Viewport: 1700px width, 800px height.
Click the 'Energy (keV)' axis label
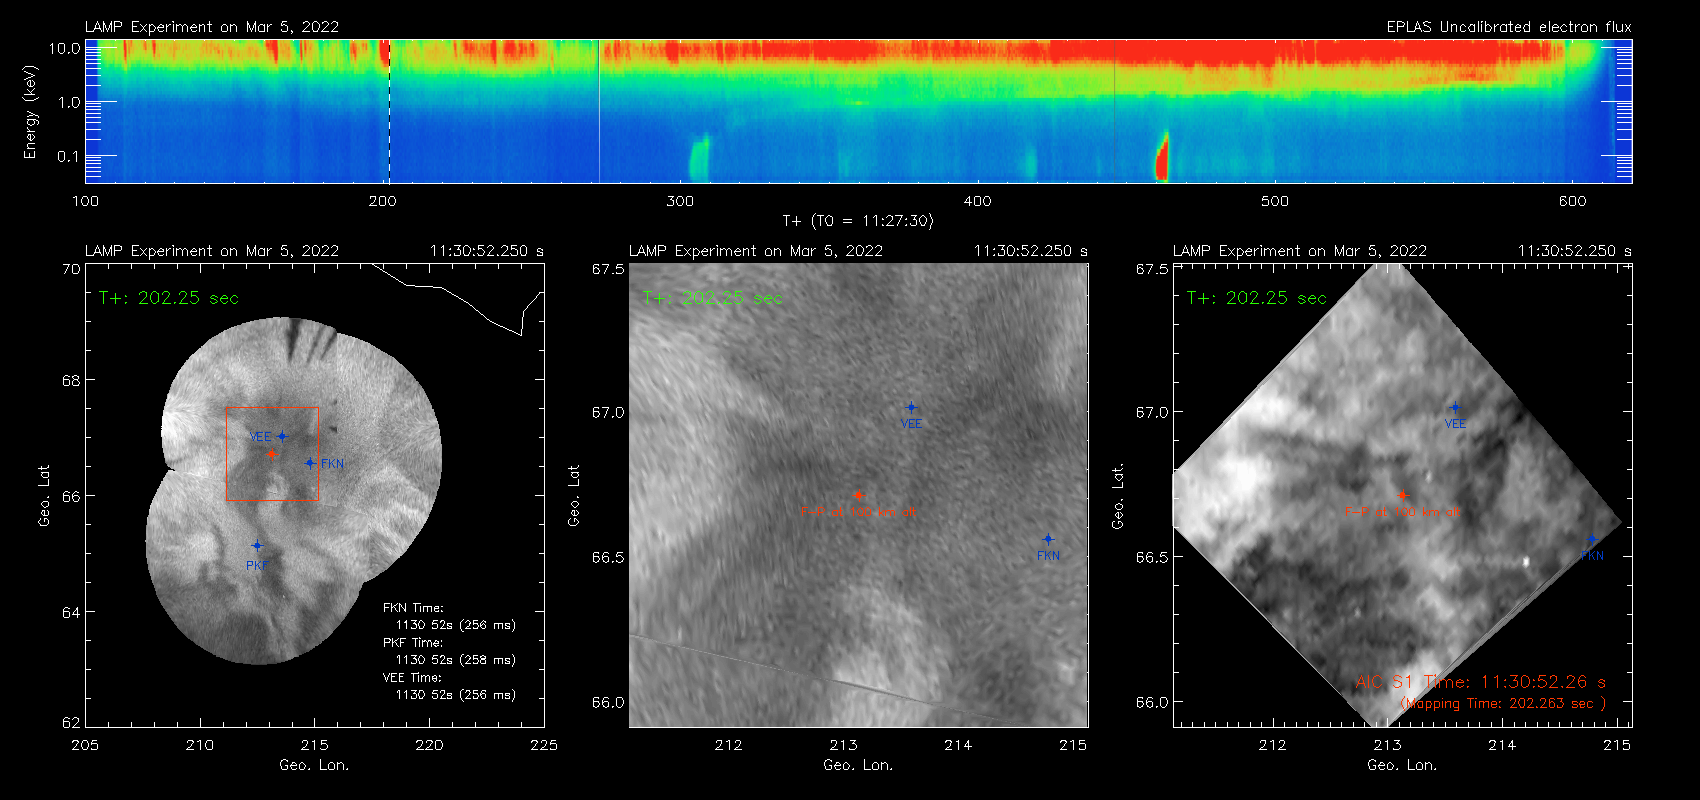pos(30,112)
